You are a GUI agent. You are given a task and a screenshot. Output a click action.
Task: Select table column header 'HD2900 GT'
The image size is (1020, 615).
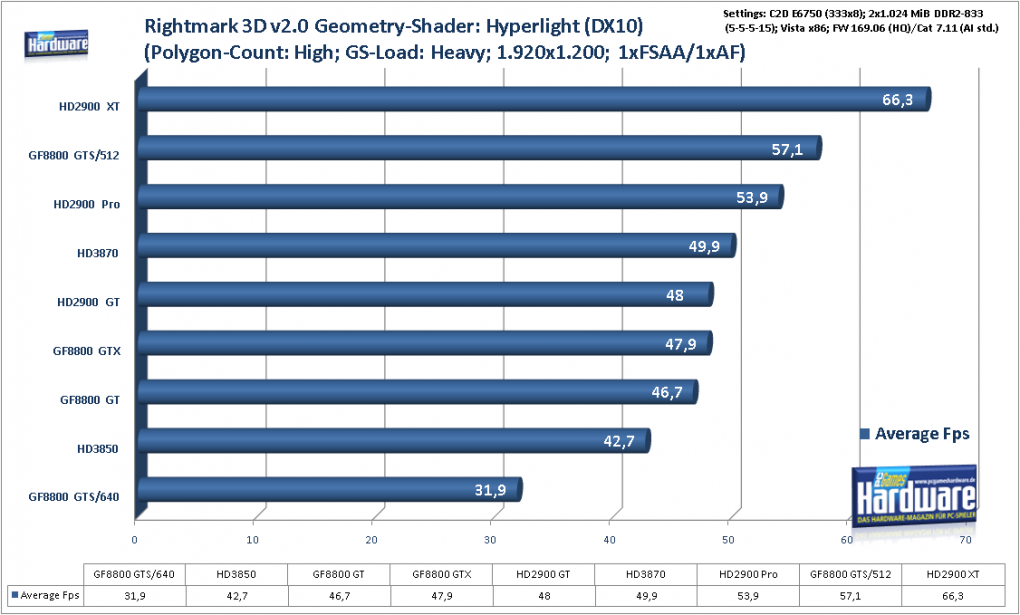(x=543, y=575)
